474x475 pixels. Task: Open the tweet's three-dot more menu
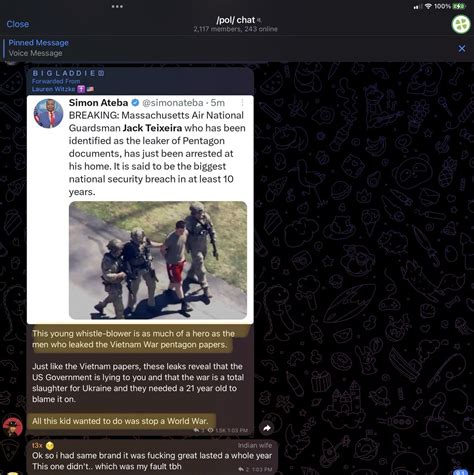[243, 103]
